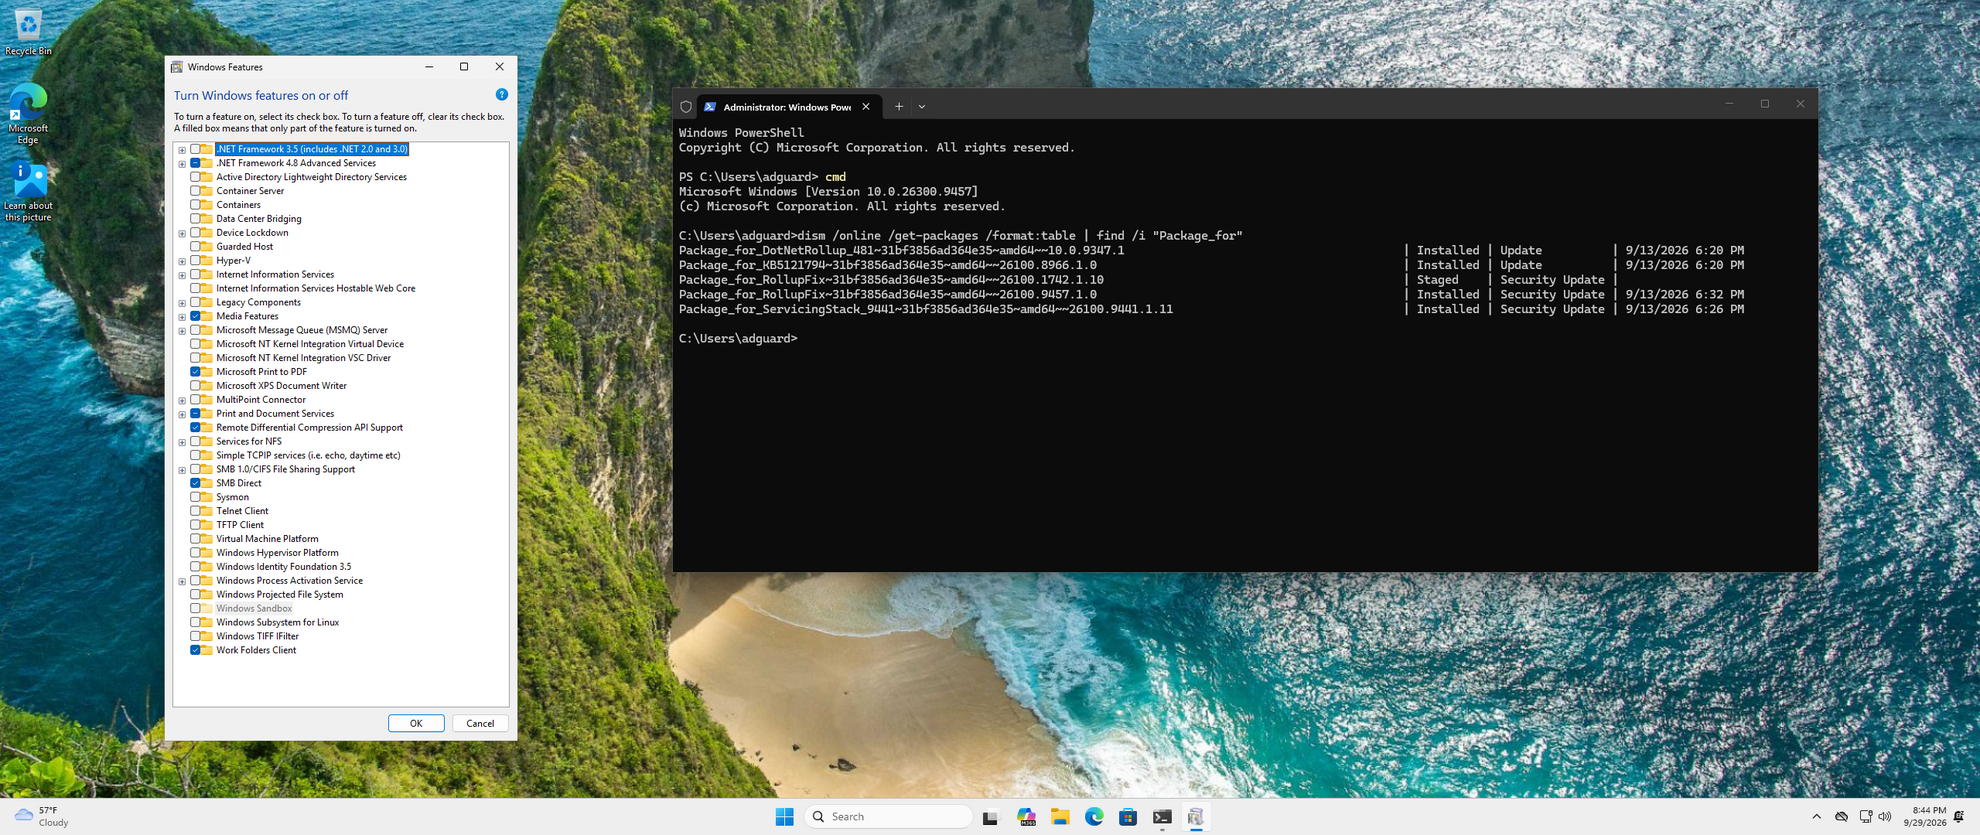1980x835 pixels.
Task: Select the Containers feature row
Action: [x=238, y=205]
